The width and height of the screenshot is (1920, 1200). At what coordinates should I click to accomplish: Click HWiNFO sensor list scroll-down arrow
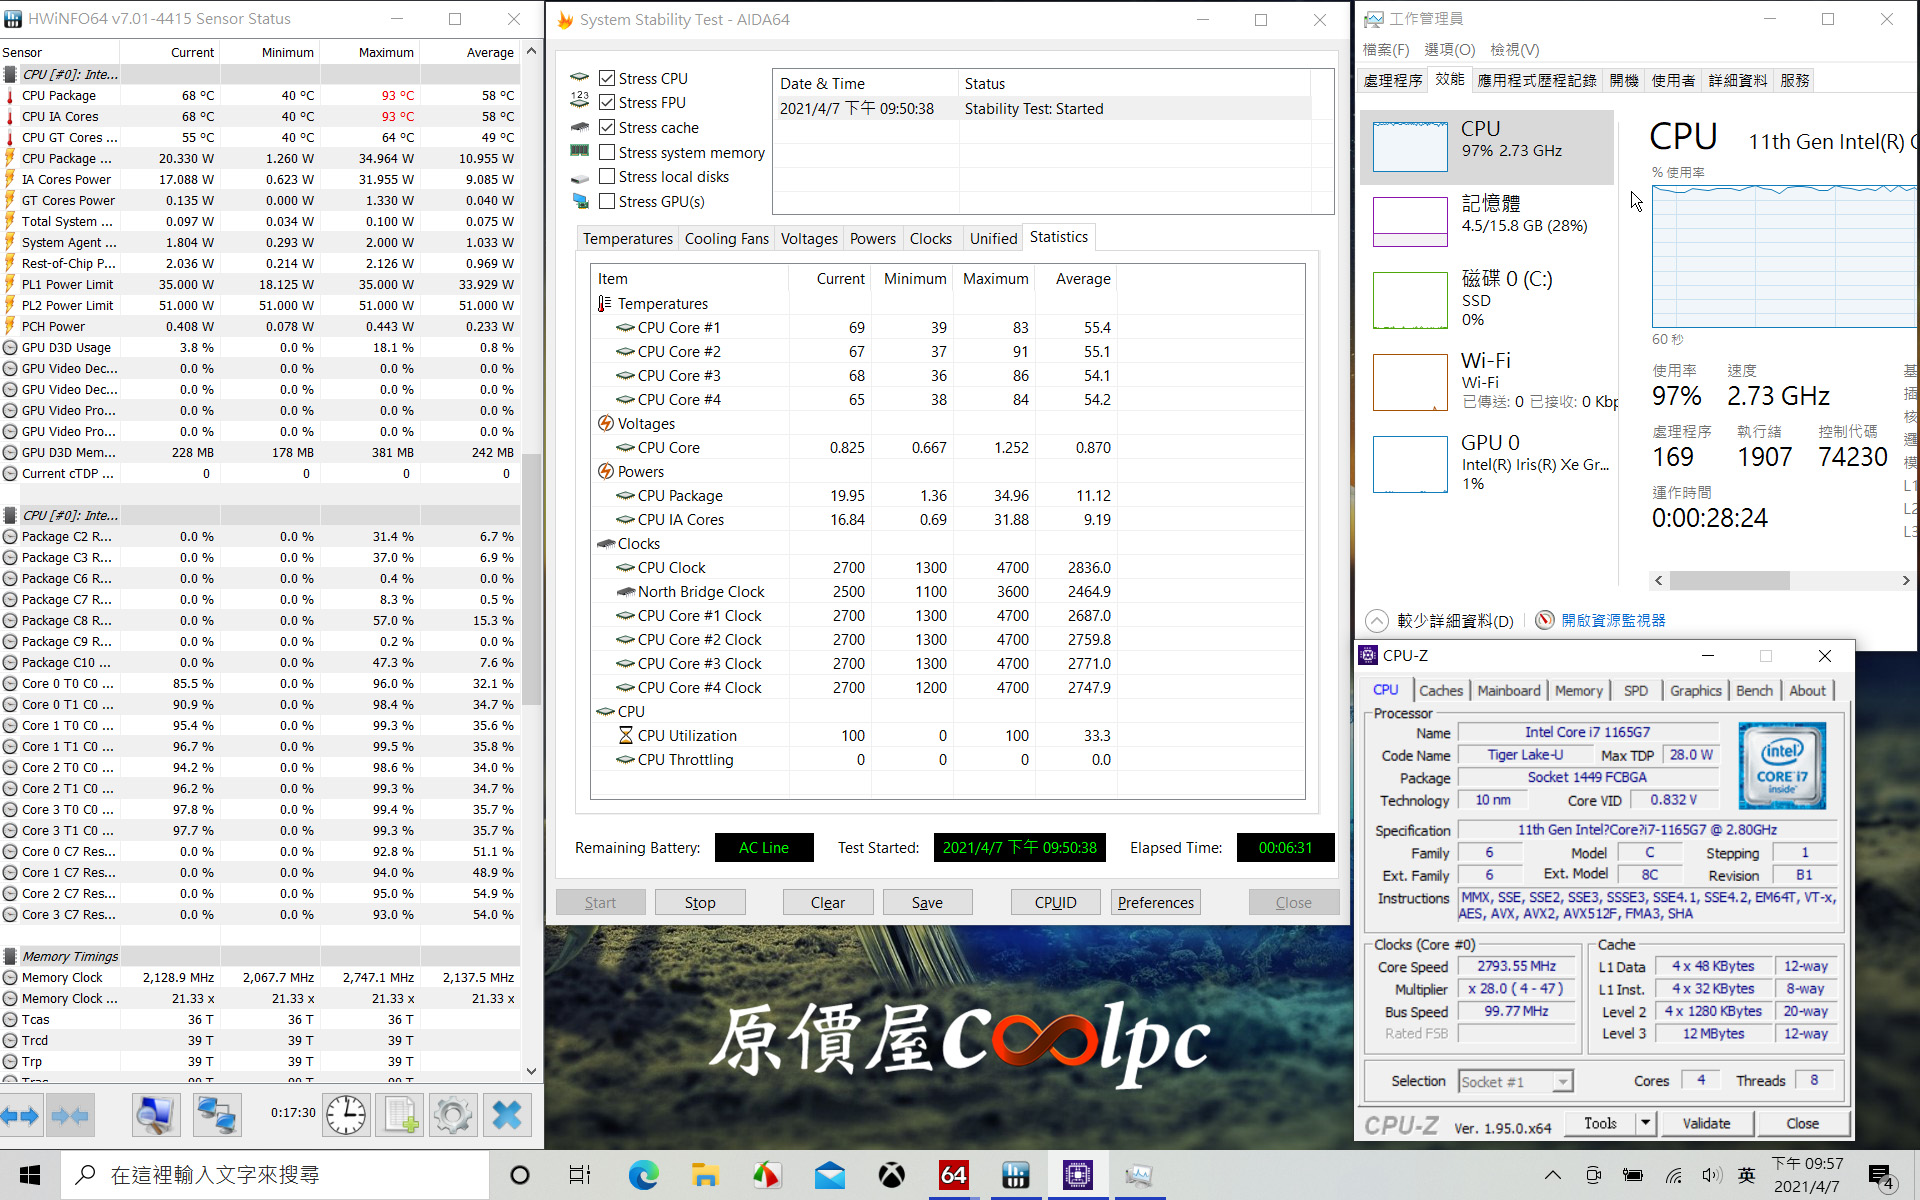[531, 1070]
